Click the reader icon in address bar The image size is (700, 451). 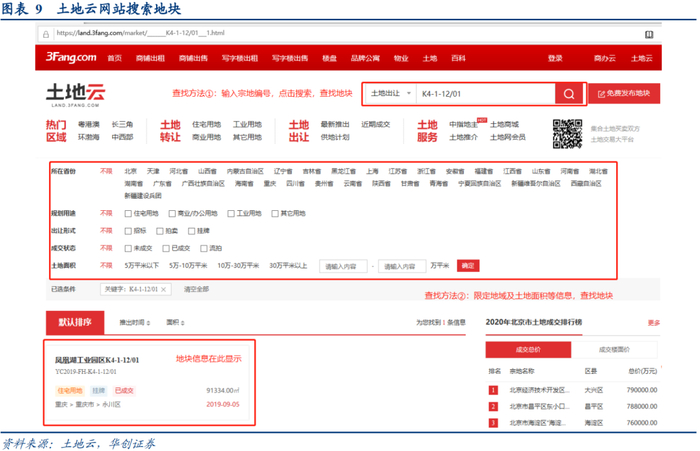click(x=649, y=34)
